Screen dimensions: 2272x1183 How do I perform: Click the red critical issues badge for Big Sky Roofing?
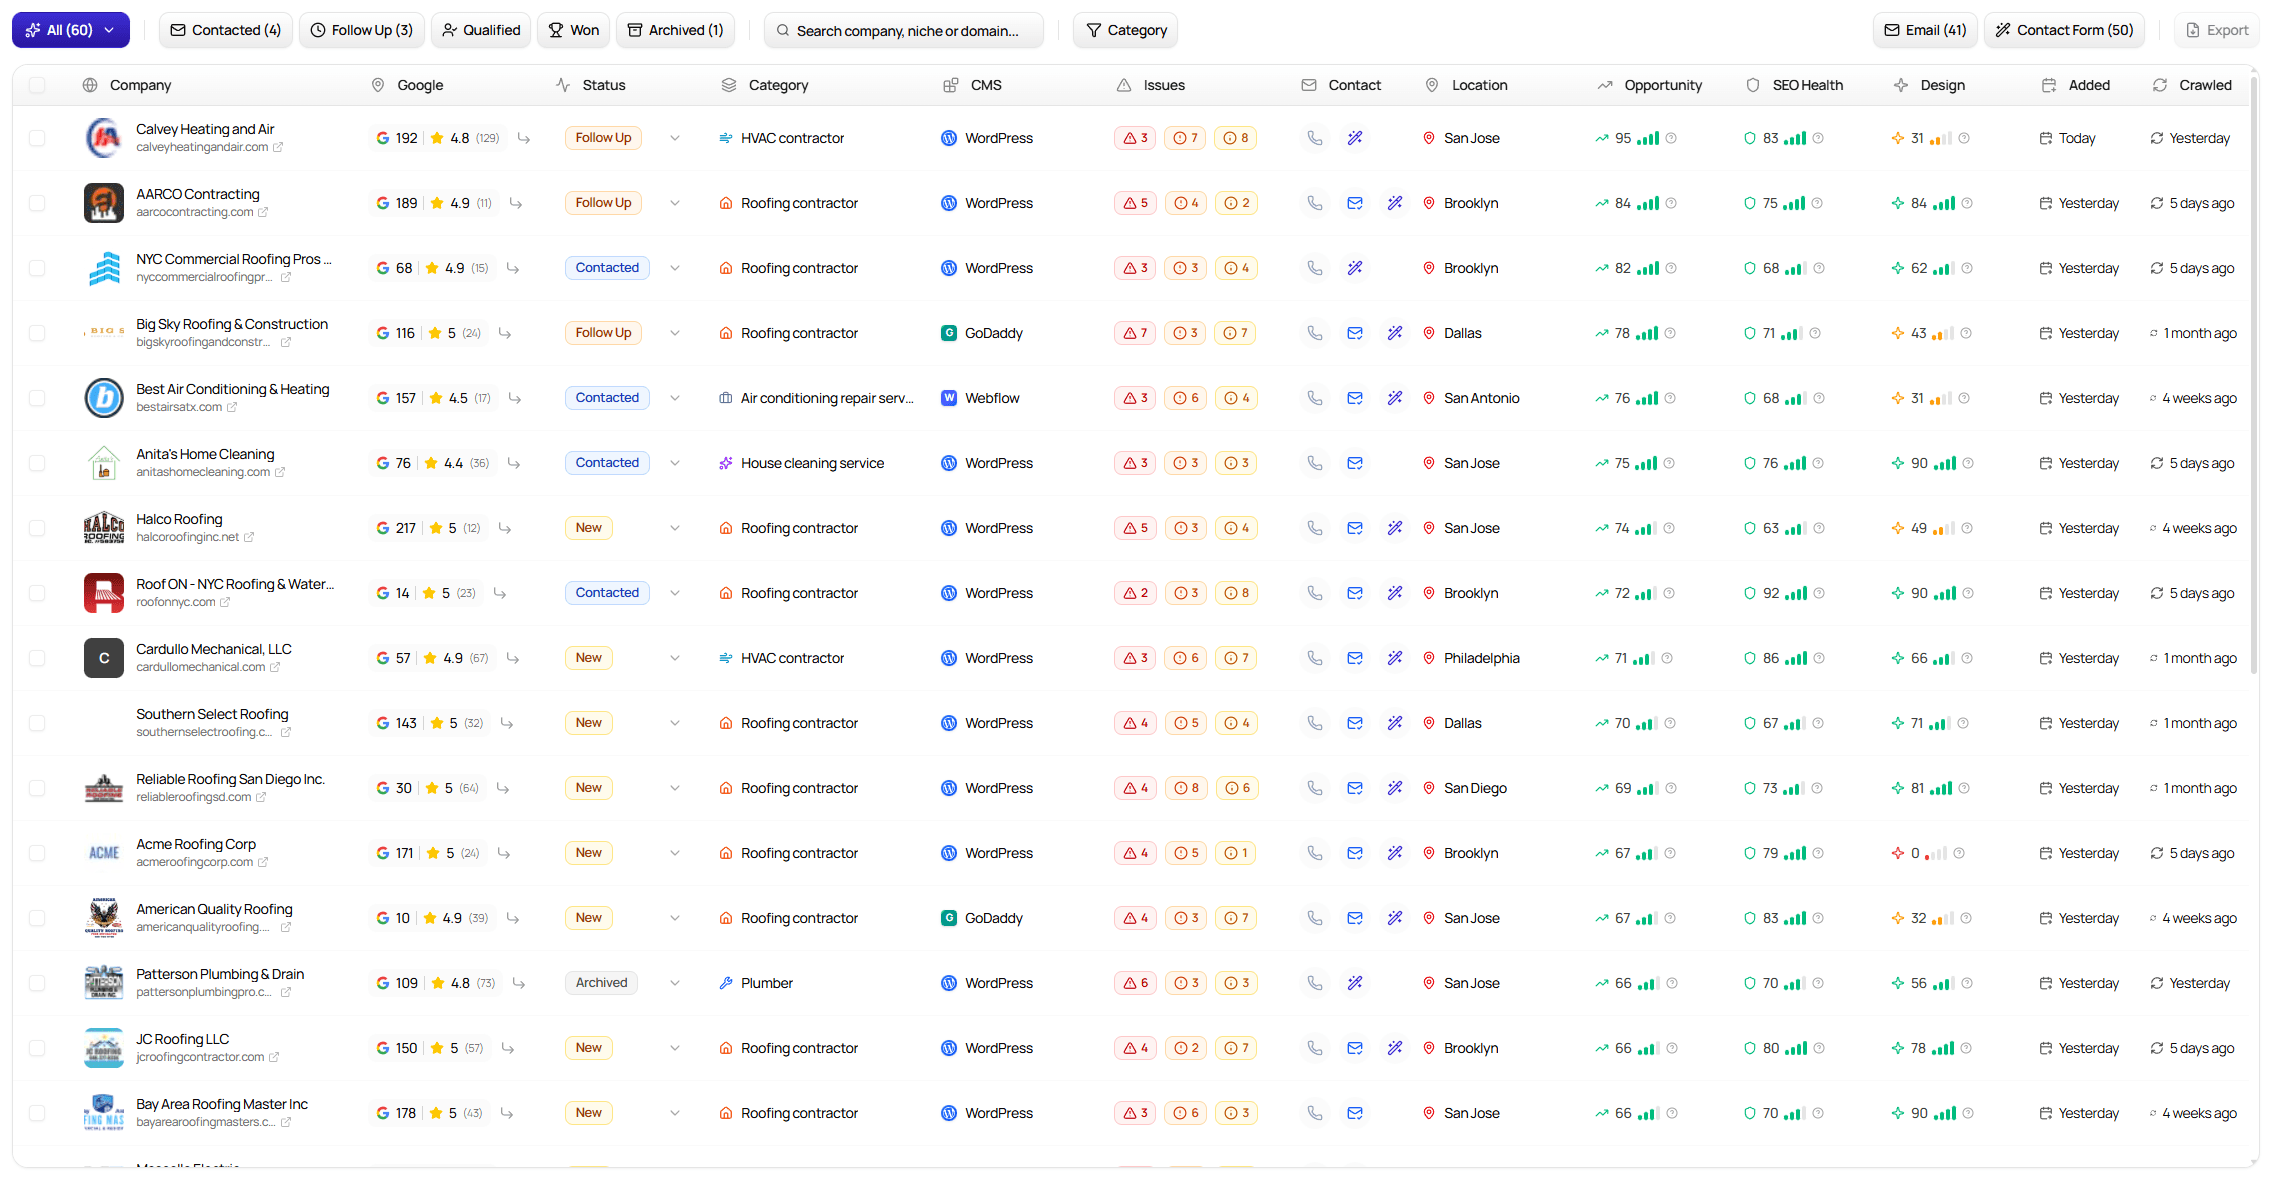pos(1134,333)
